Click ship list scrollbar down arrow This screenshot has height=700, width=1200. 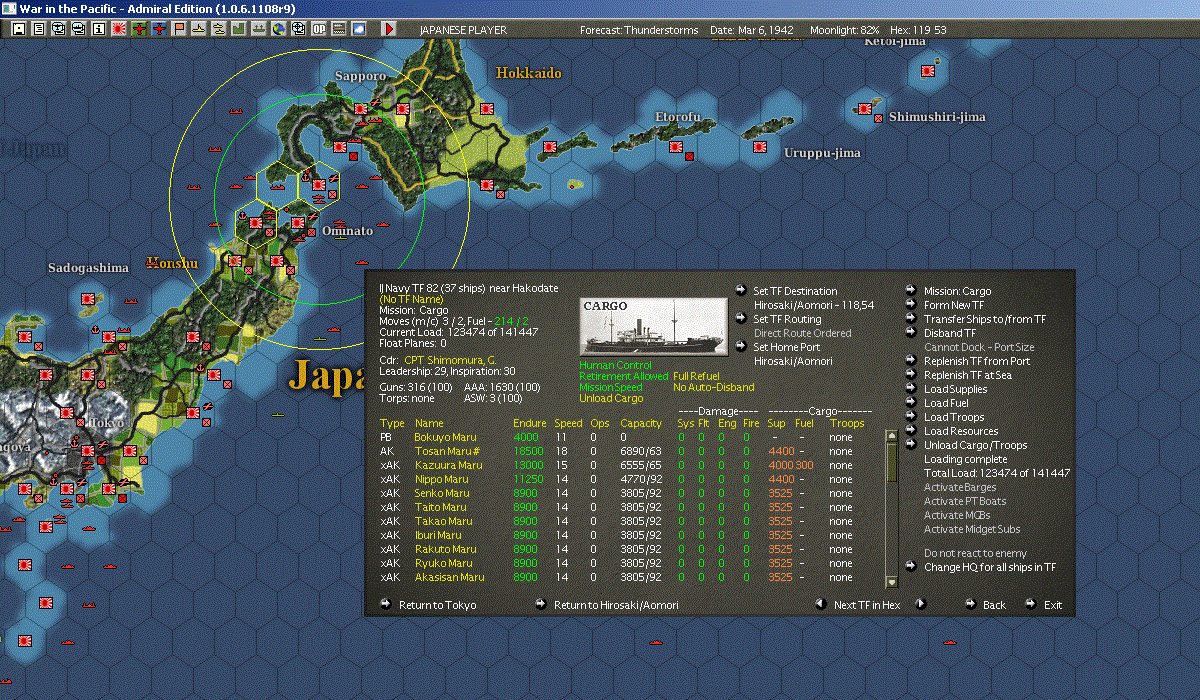pos(892,581)
